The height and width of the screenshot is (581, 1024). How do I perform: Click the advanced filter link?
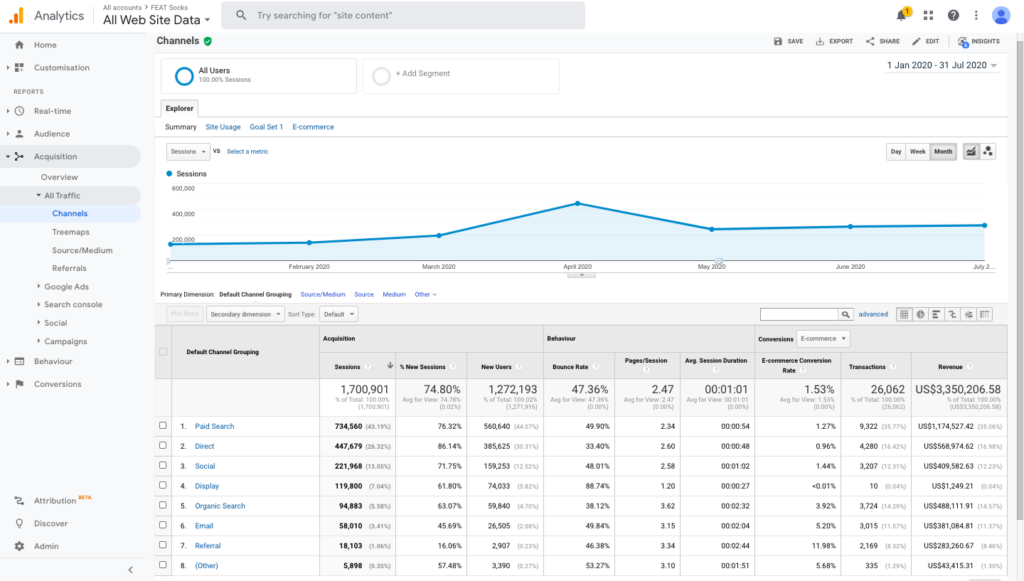[873, 315]
